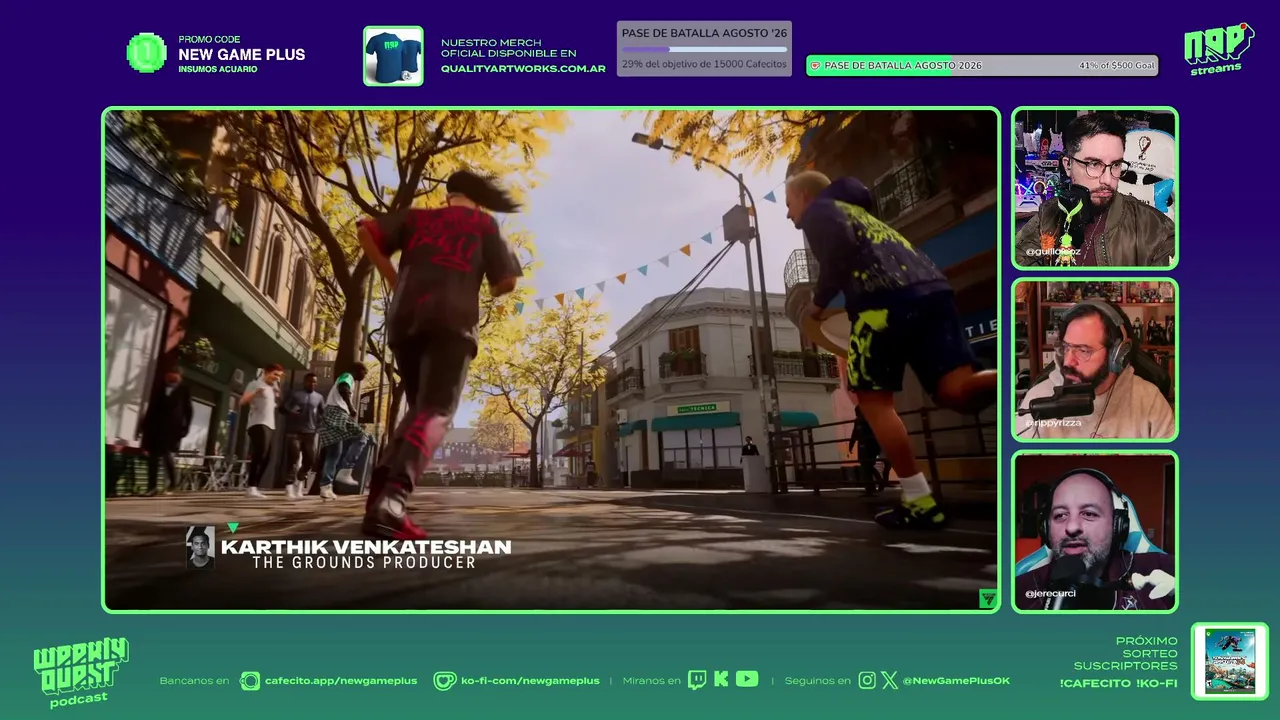The height and width of the screenshot is (720, 1280).
Task: Click the Instagram icon
Action: tap(867, 681)
